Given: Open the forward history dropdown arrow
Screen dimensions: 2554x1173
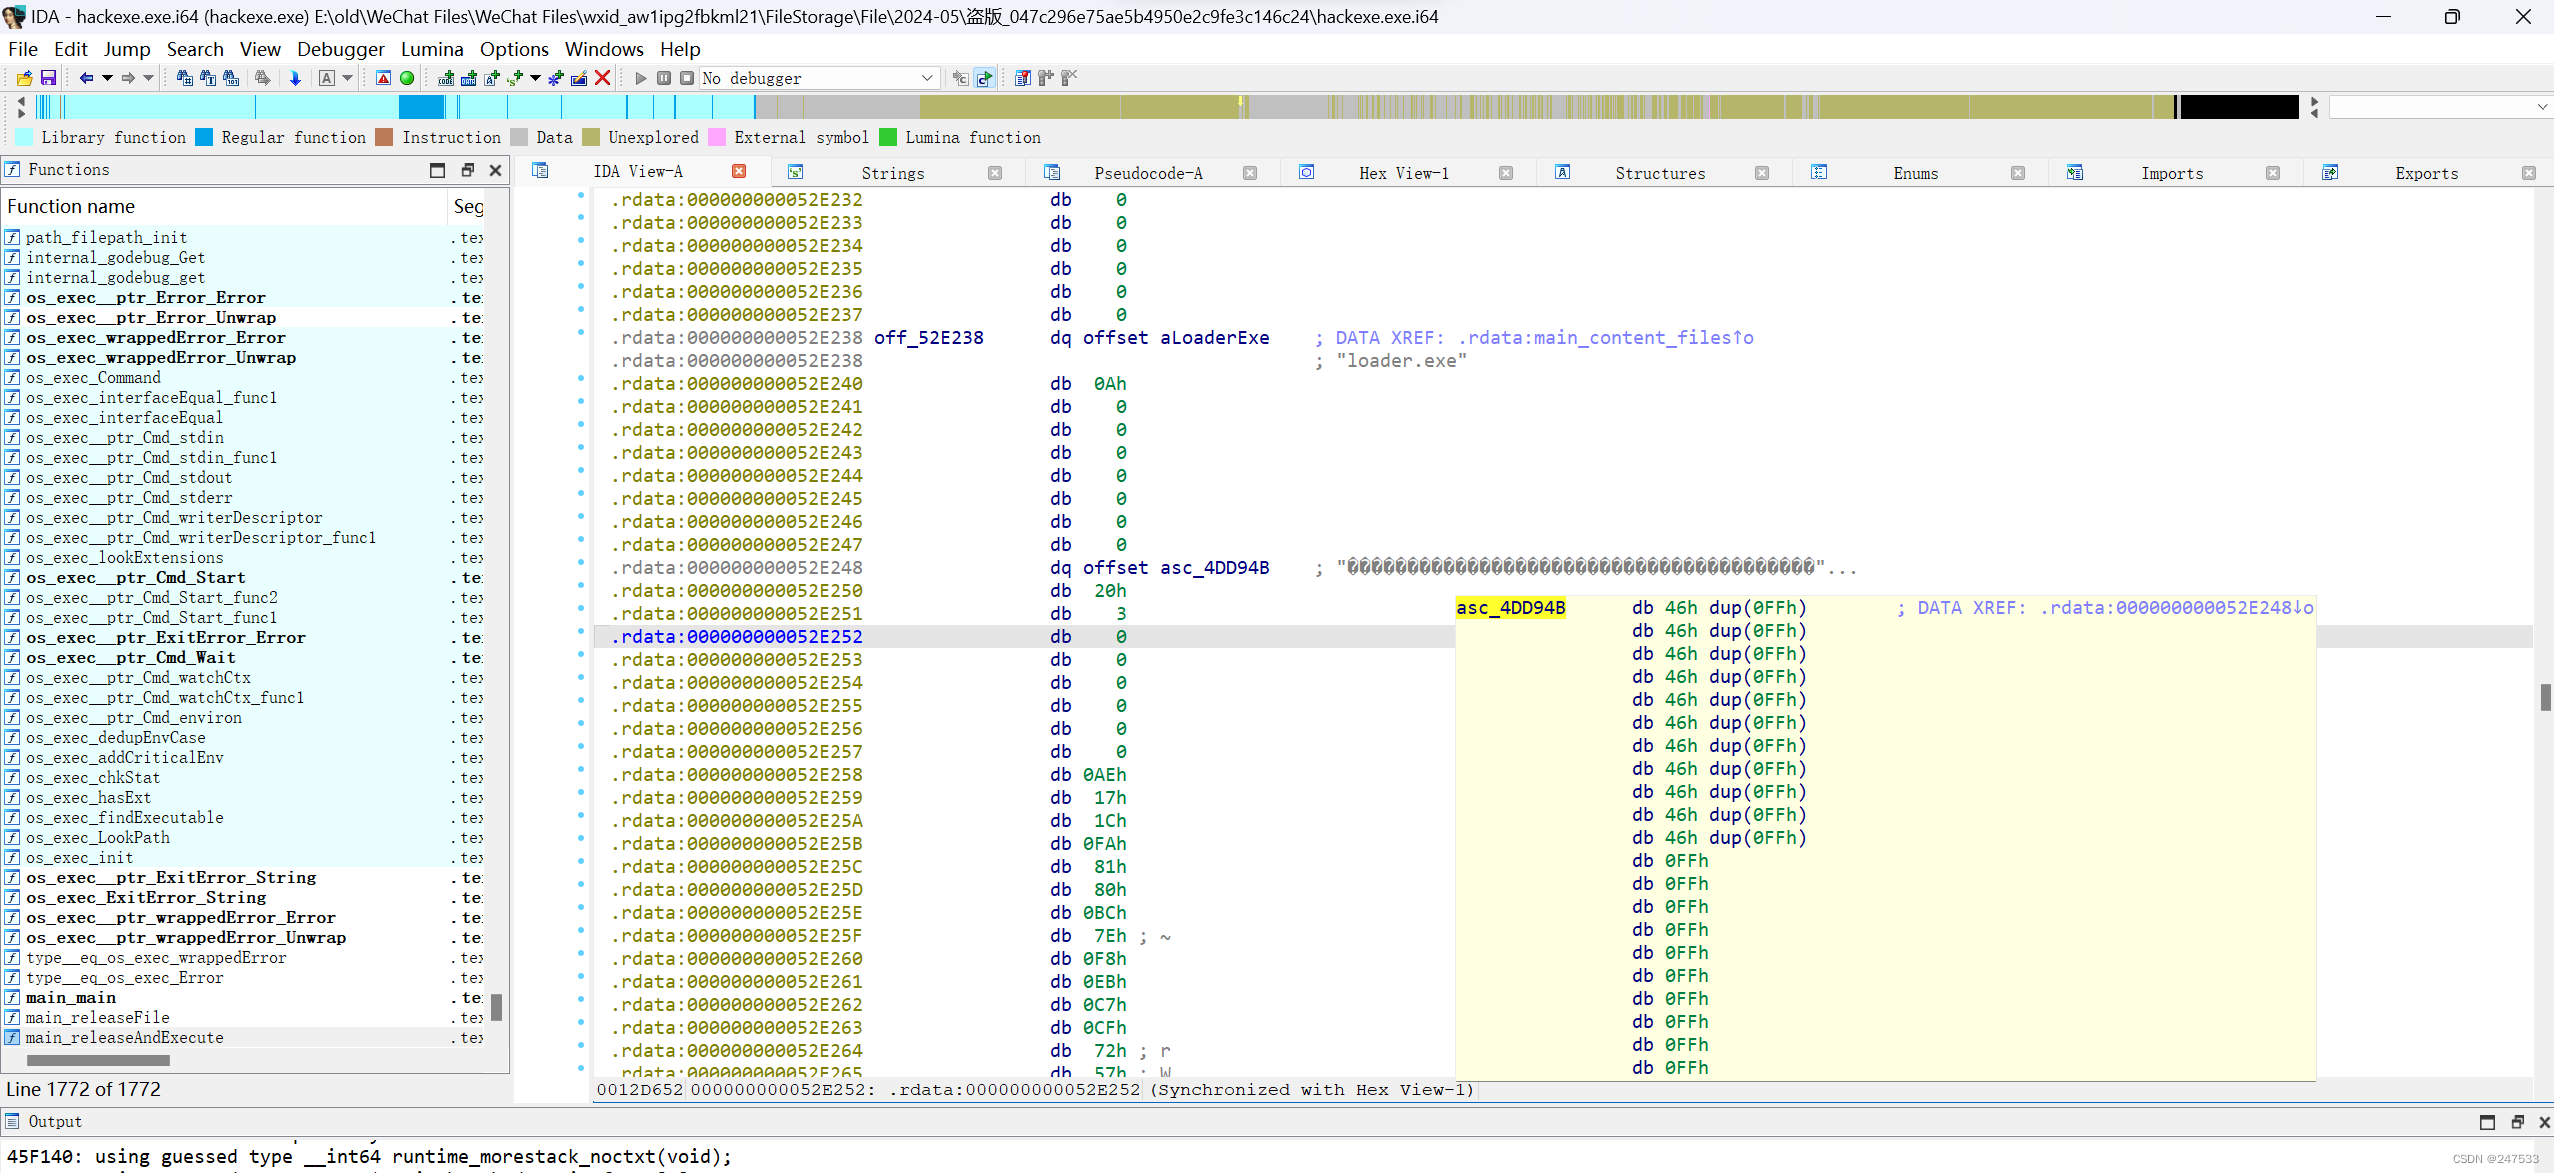Looking at the screenshot, I should point(149,78).
